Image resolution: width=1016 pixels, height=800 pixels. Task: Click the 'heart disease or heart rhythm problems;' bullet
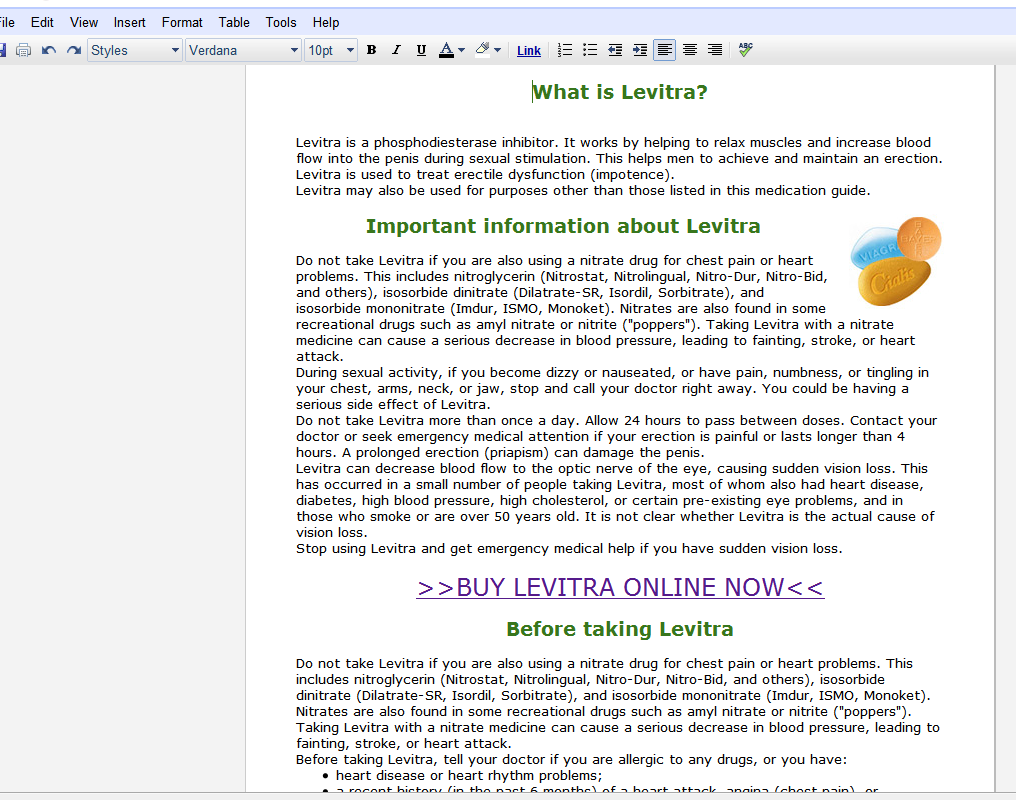(x=468, y=775)
